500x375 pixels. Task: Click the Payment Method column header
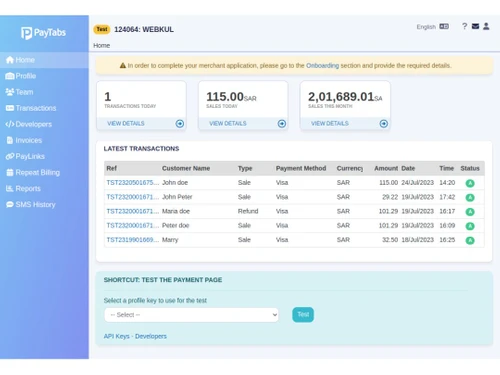click(x=301, y=168)
